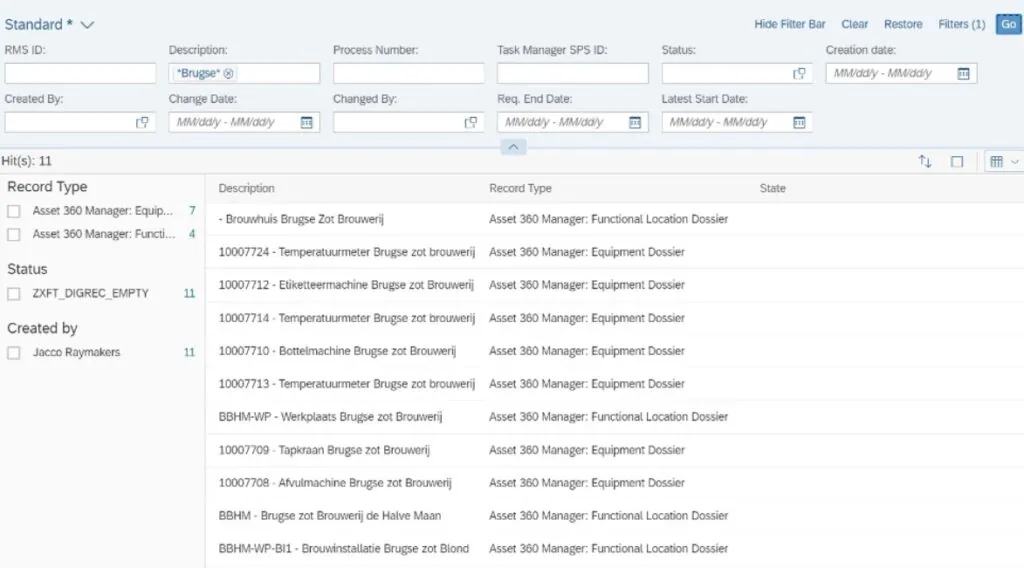
Task: Open the view type dropdown arrow
Action: (x=1014, y=161)
